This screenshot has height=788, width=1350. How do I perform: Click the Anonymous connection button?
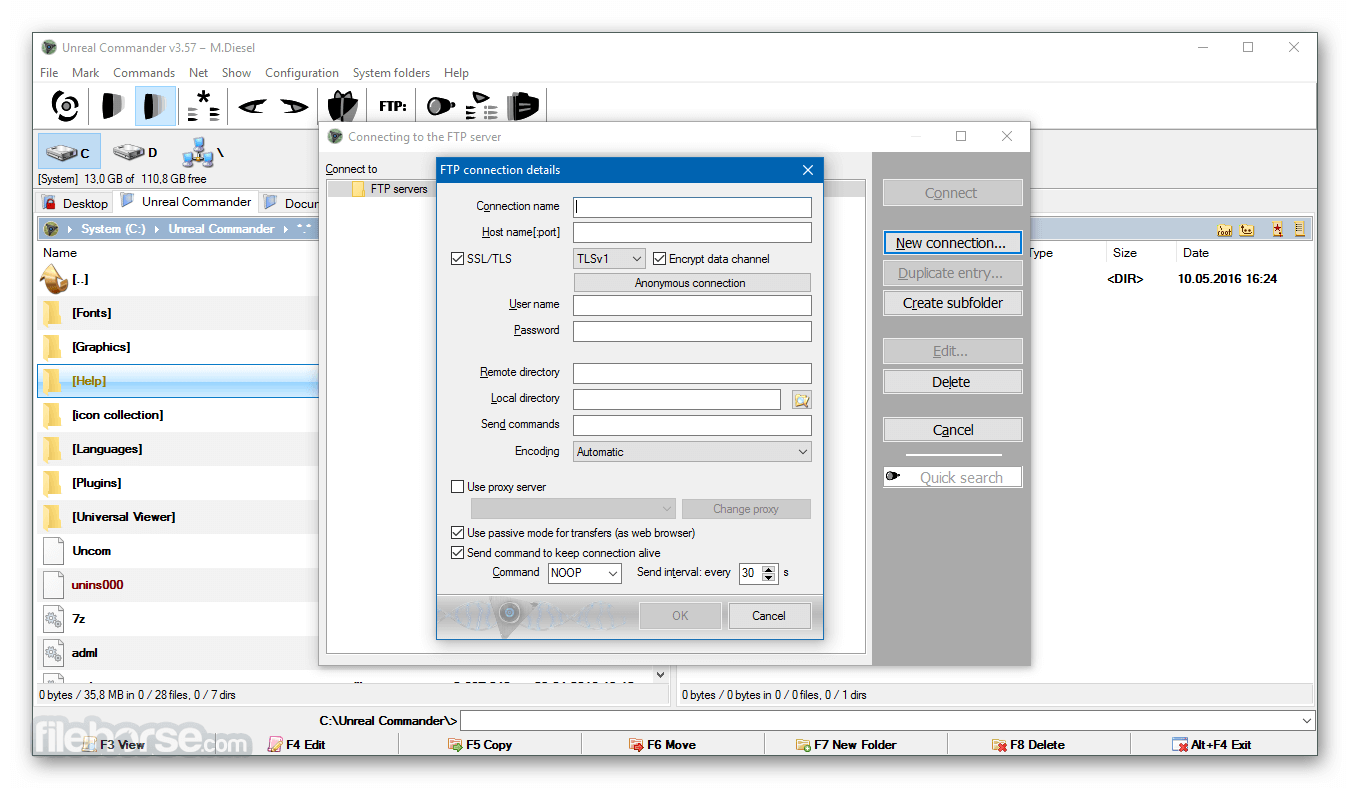tap(692, 283)
